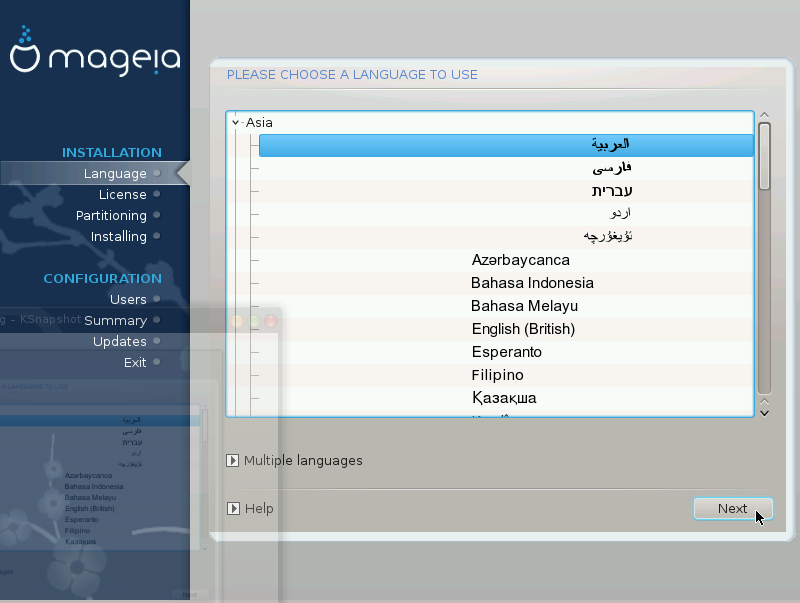This screenshot has height=603, width=800.
Task: Collapse the Asia tree node
Action: point(235,122)
